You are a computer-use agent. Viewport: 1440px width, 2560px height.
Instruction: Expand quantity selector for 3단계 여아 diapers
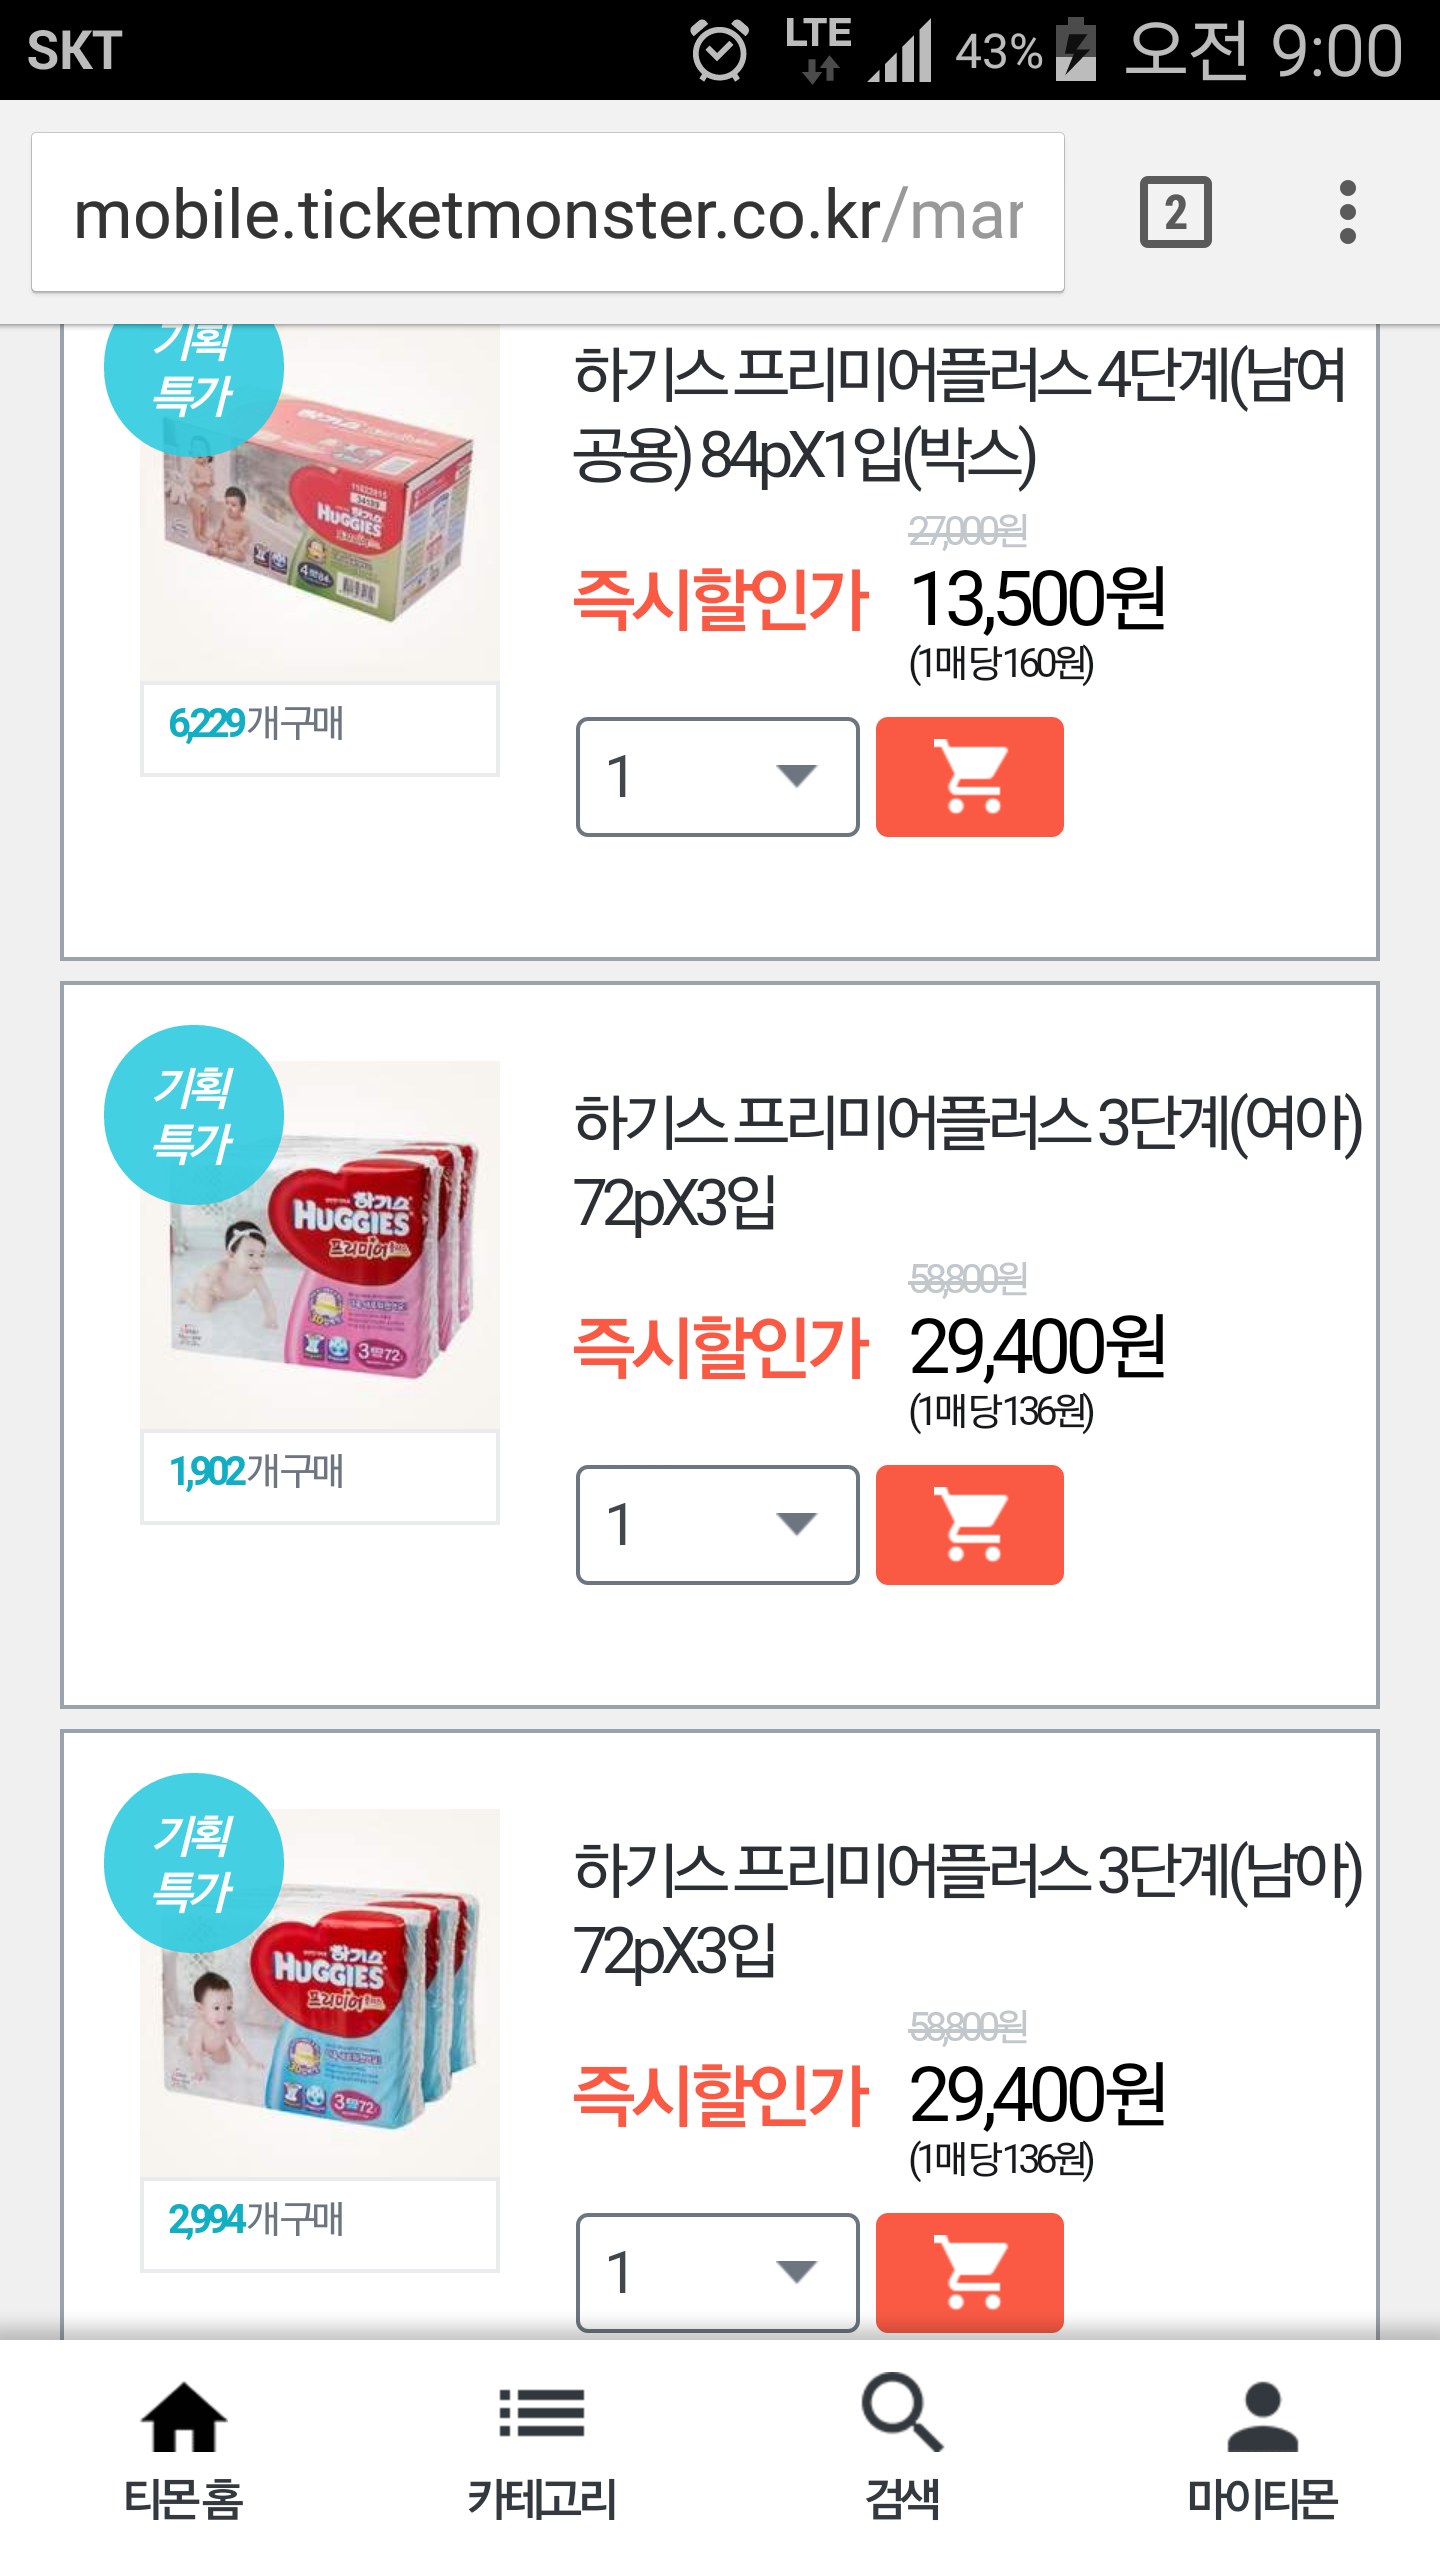click(717, 1524)
